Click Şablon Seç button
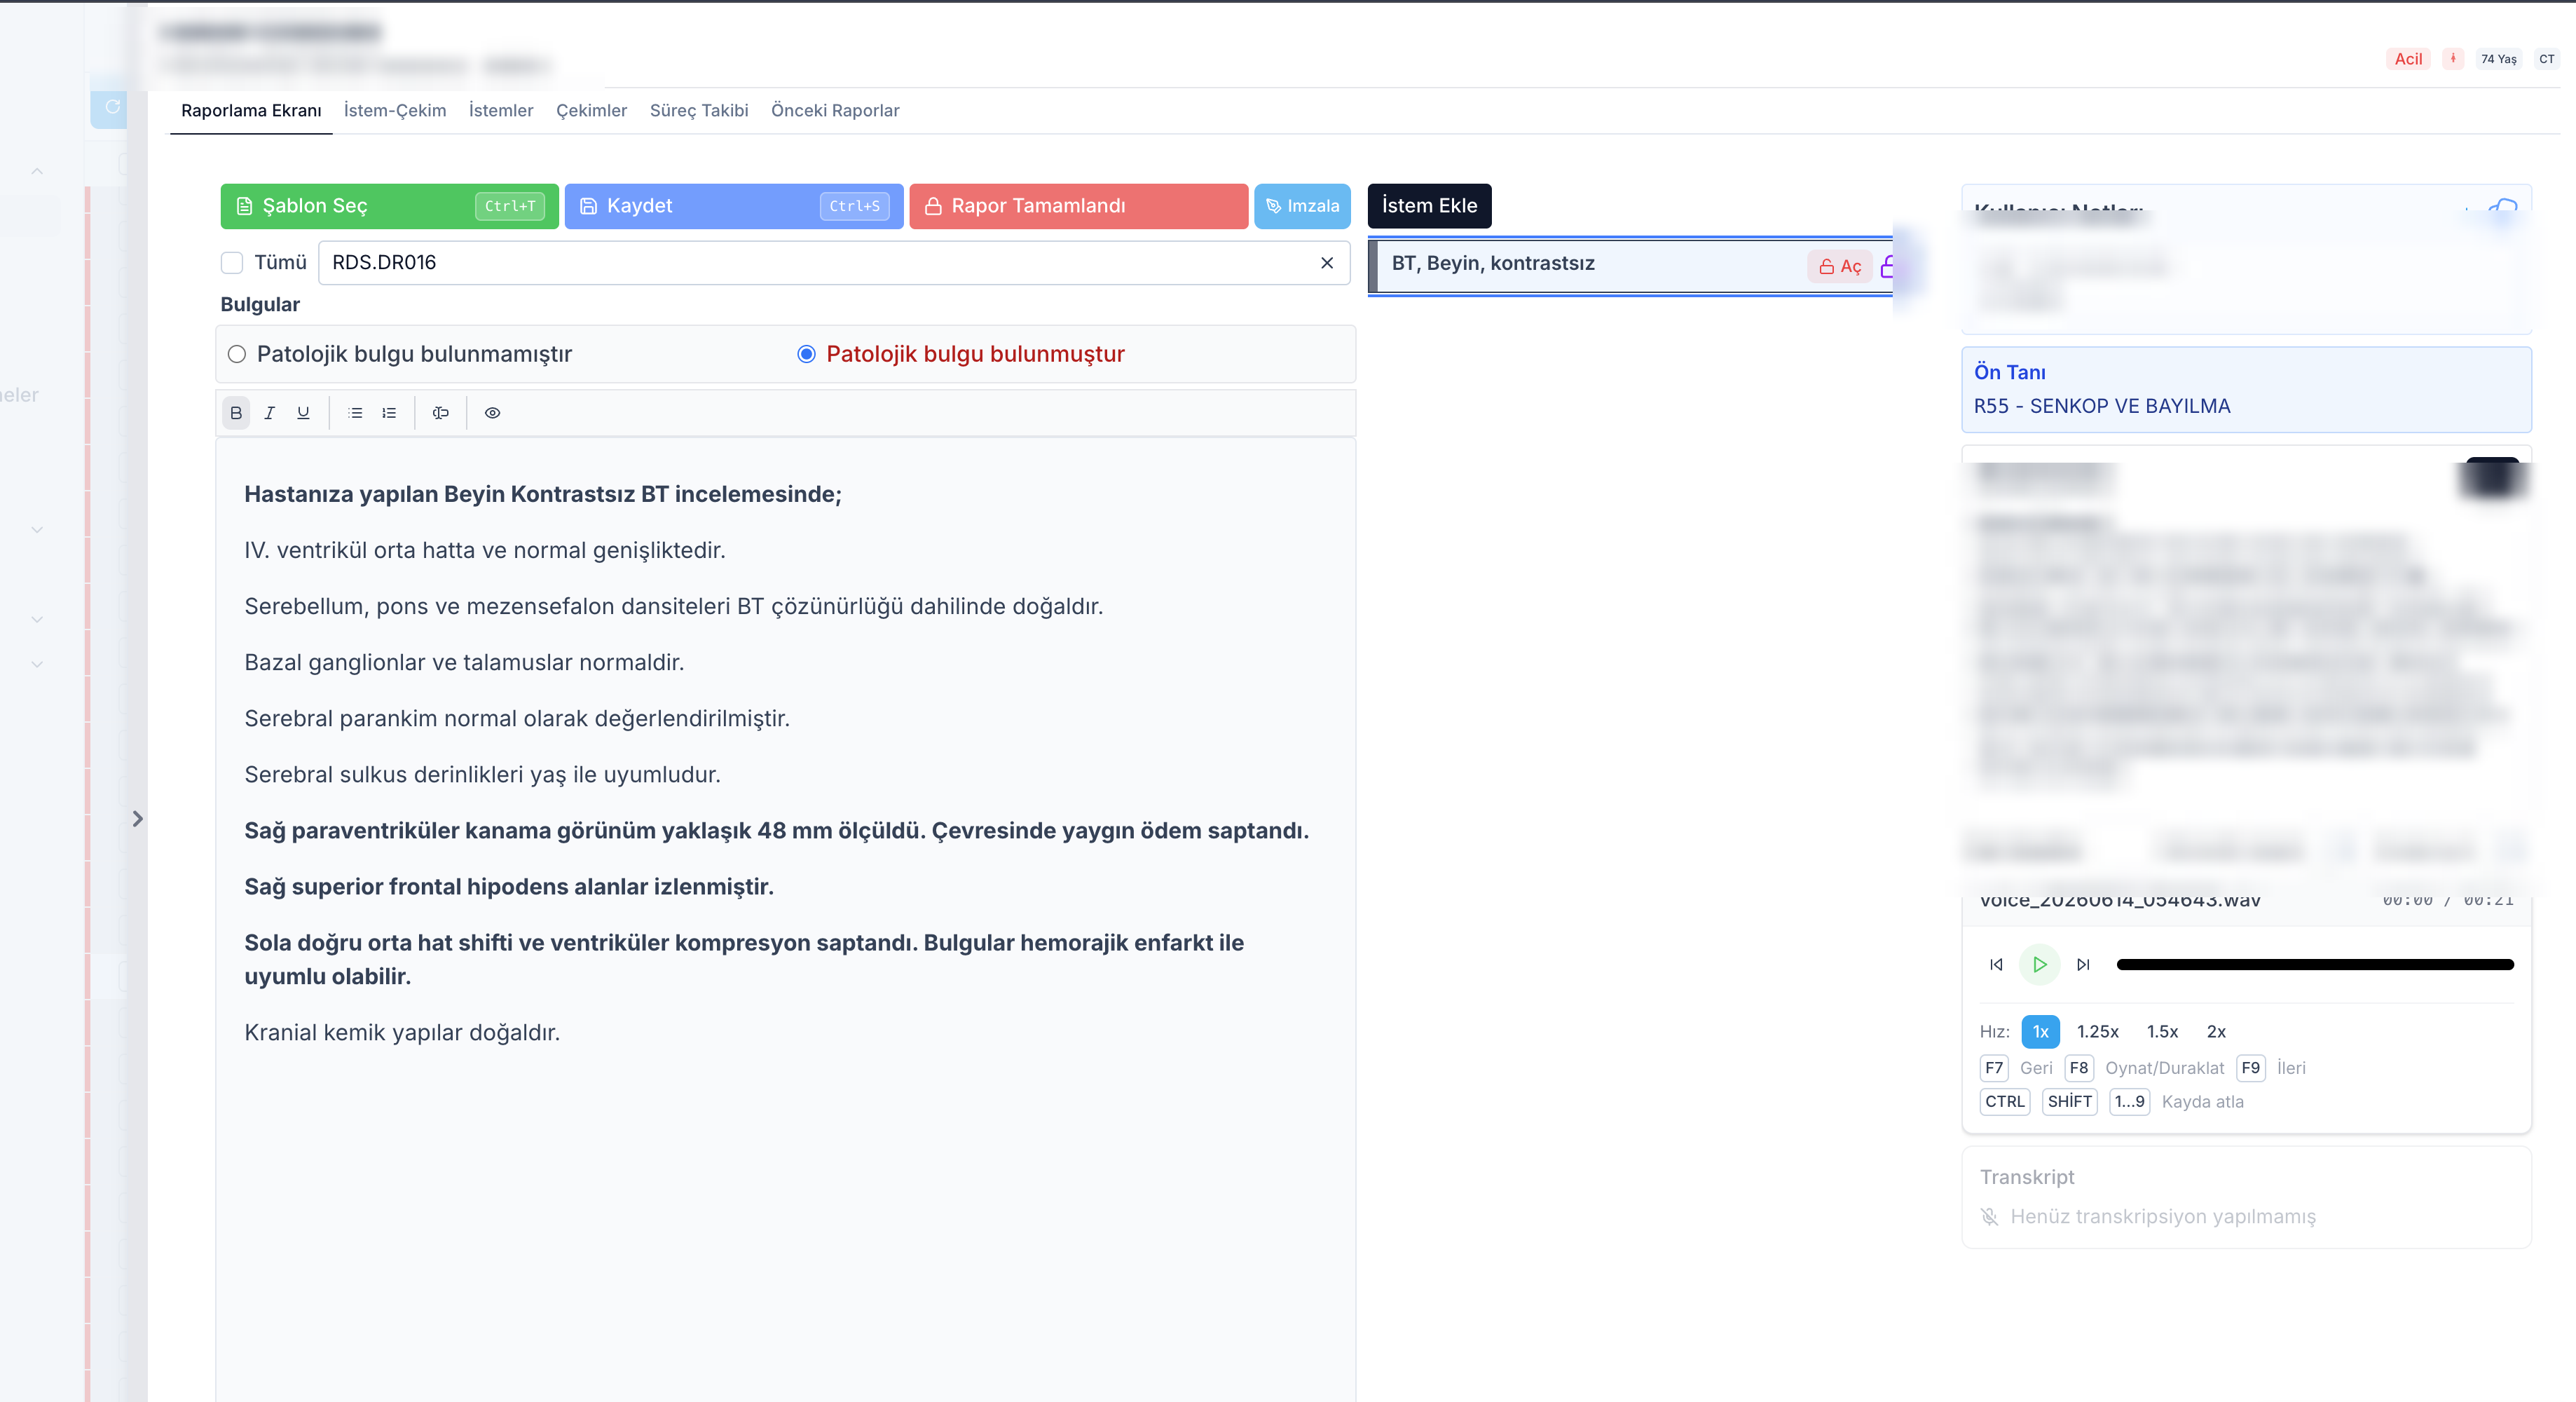 tap(389, 206)
